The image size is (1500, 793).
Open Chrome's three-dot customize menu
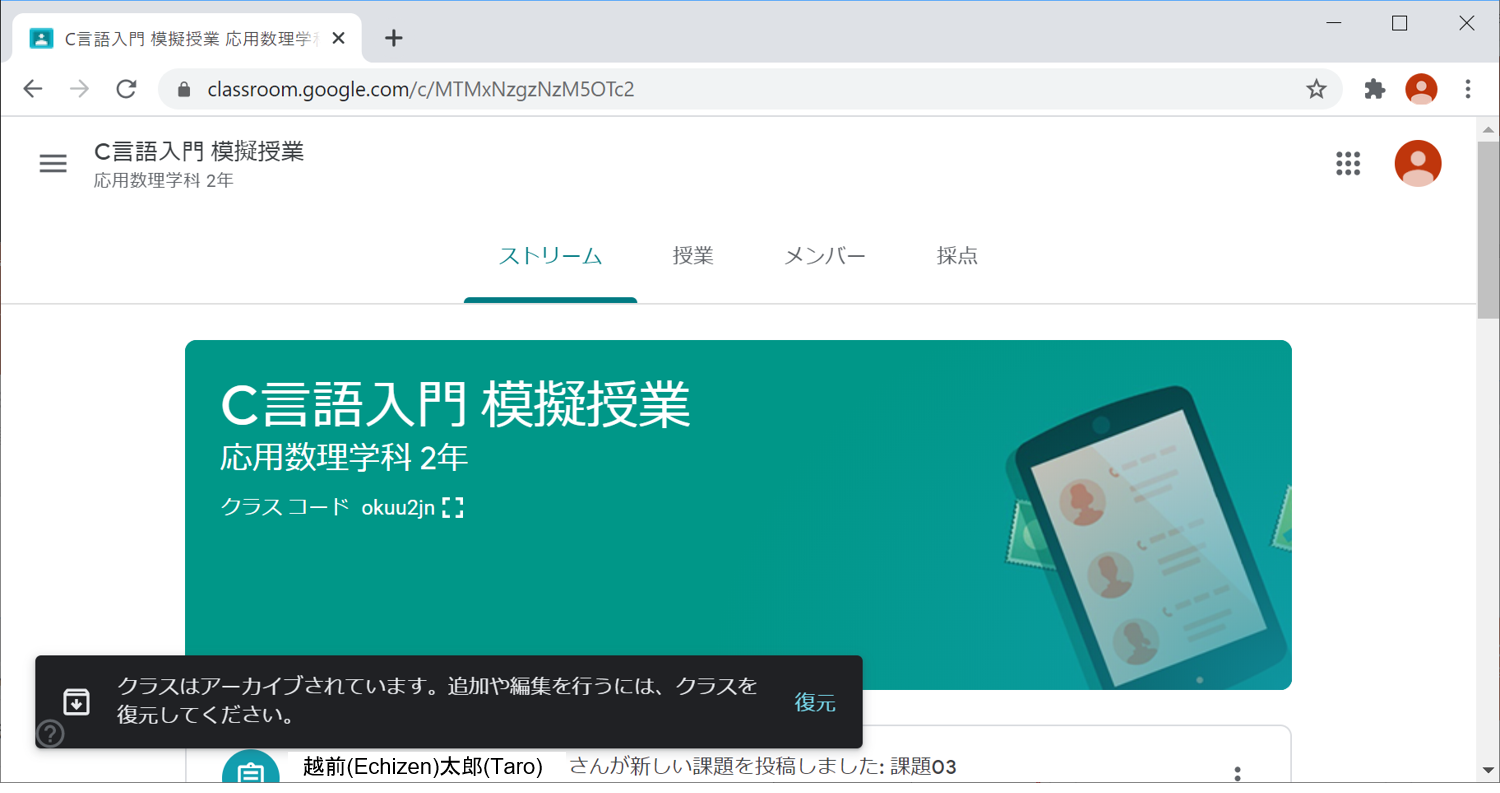click(1468, 90)
